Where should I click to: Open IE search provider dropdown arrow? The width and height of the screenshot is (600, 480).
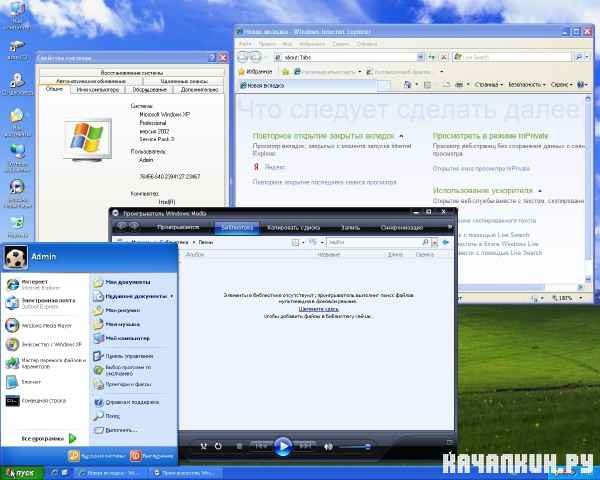click(x=587, y=57)
